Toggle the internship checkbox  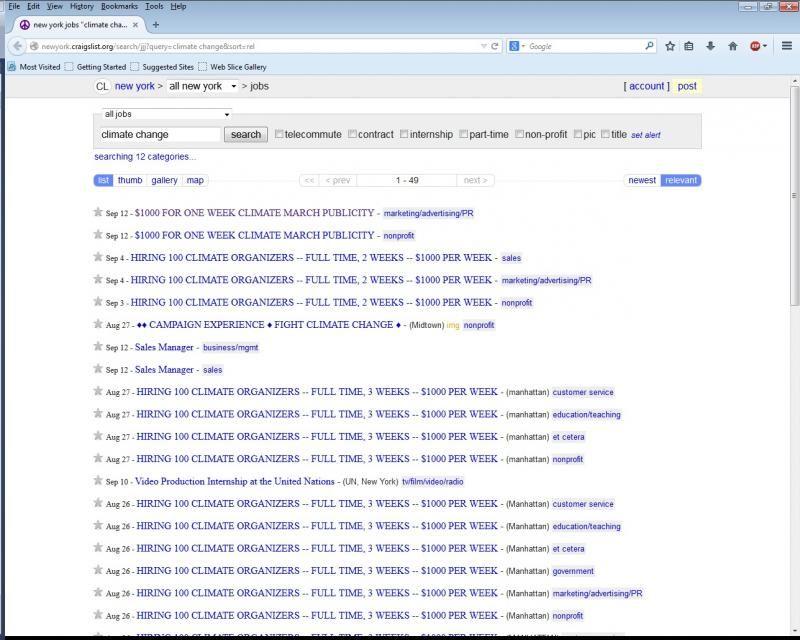point(404,134)
